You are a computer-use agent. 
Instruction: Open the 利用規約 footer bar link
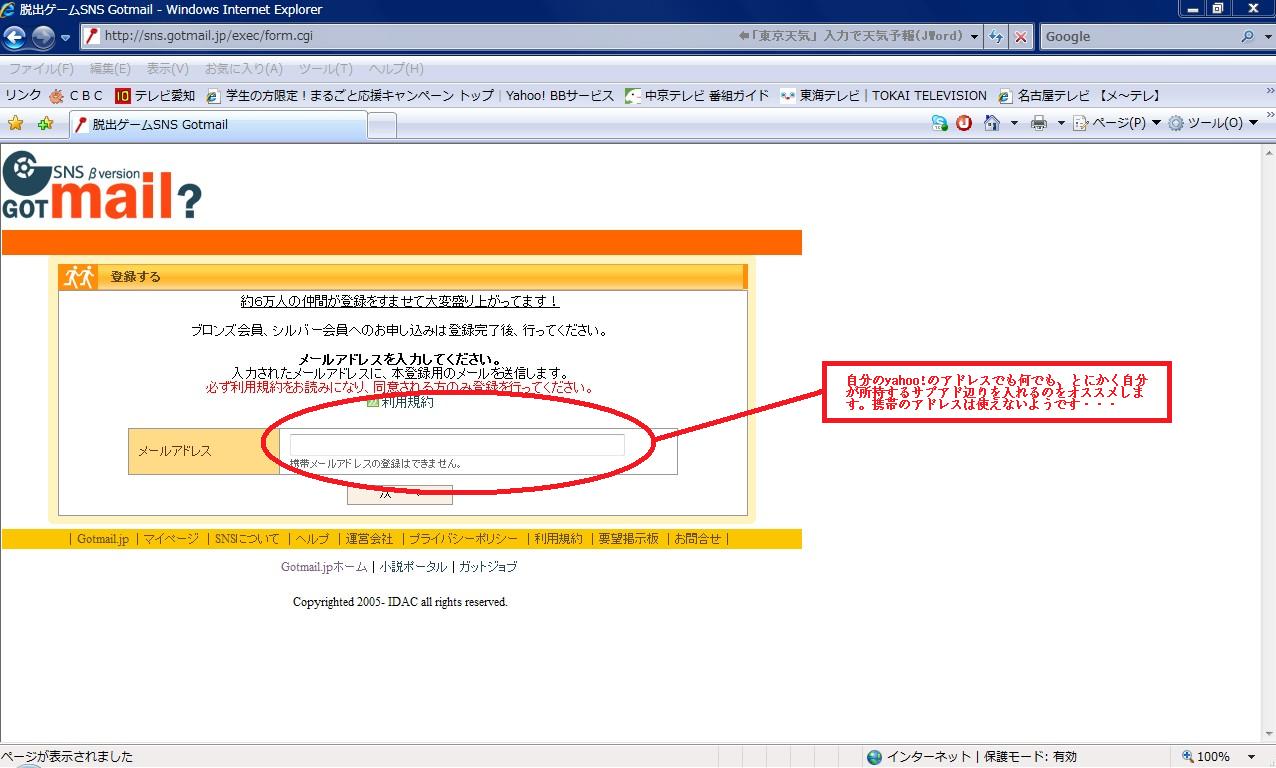coord(558,539)
